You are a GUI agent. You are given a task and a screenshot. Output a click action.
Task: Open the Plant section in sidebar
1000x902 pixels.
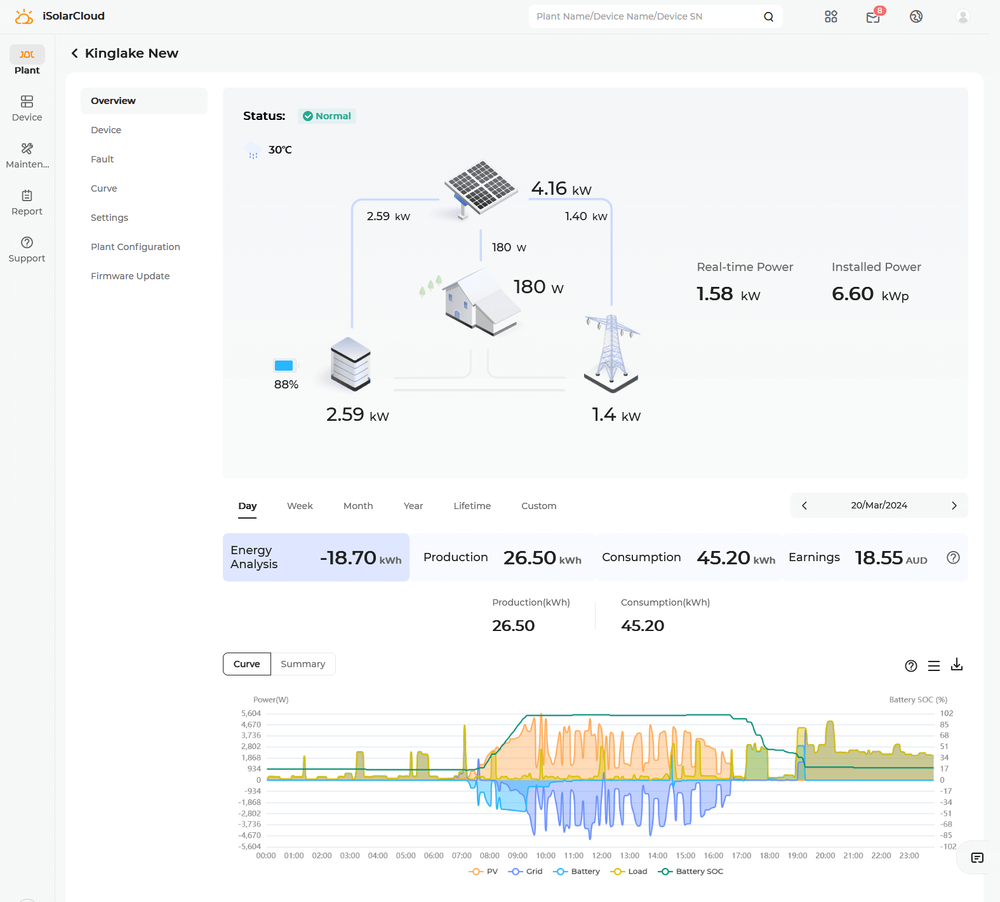[x=27, y=61]
